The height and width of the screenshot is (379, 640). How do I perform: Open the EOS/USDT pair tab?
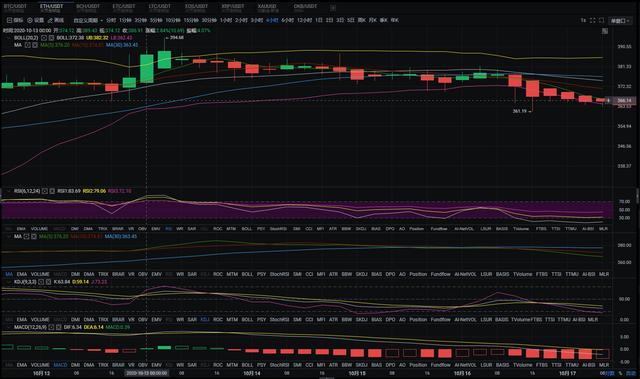click(196, 7)
